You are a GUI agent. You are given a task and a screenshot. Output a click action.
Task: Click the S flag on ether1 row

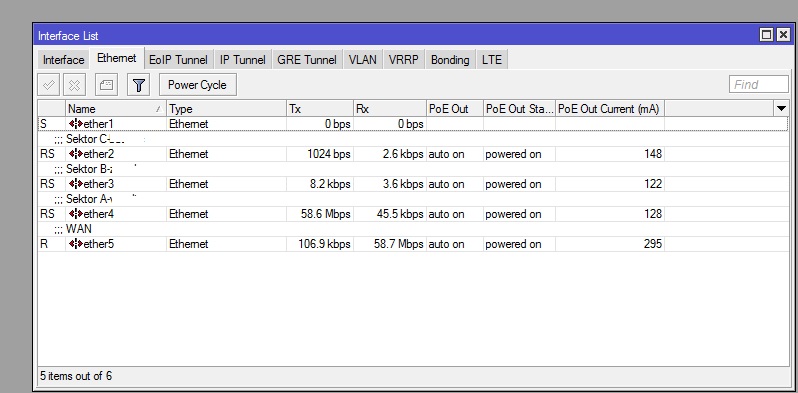[x=43, y=124]
